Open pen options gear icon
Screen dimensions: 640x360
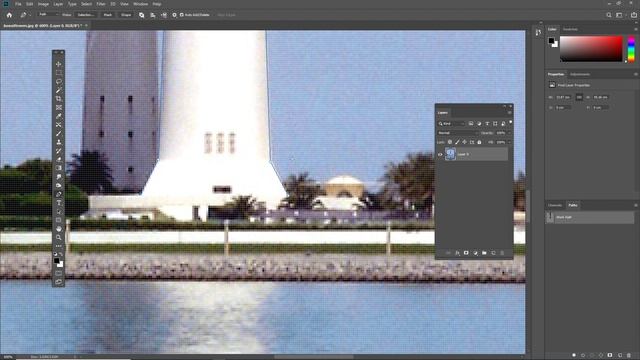[174, 15]
